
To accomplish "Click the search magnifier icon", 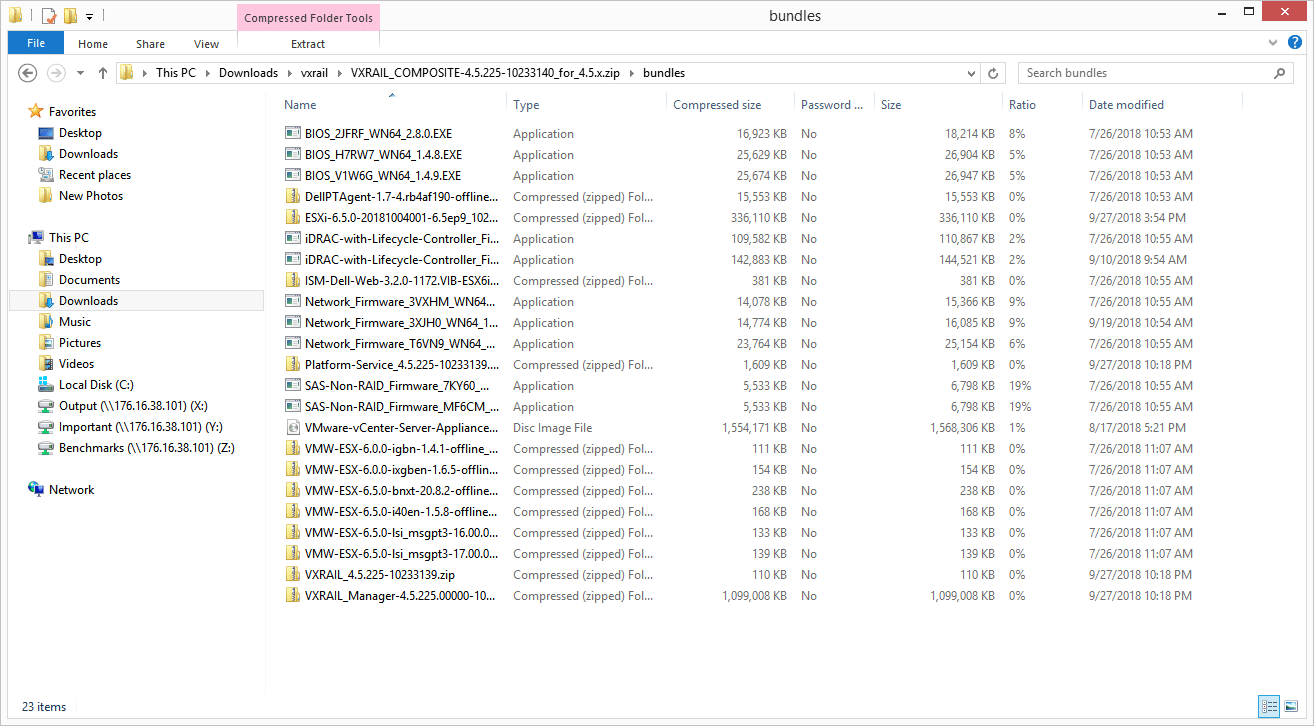I will [x=1280, y=73].
